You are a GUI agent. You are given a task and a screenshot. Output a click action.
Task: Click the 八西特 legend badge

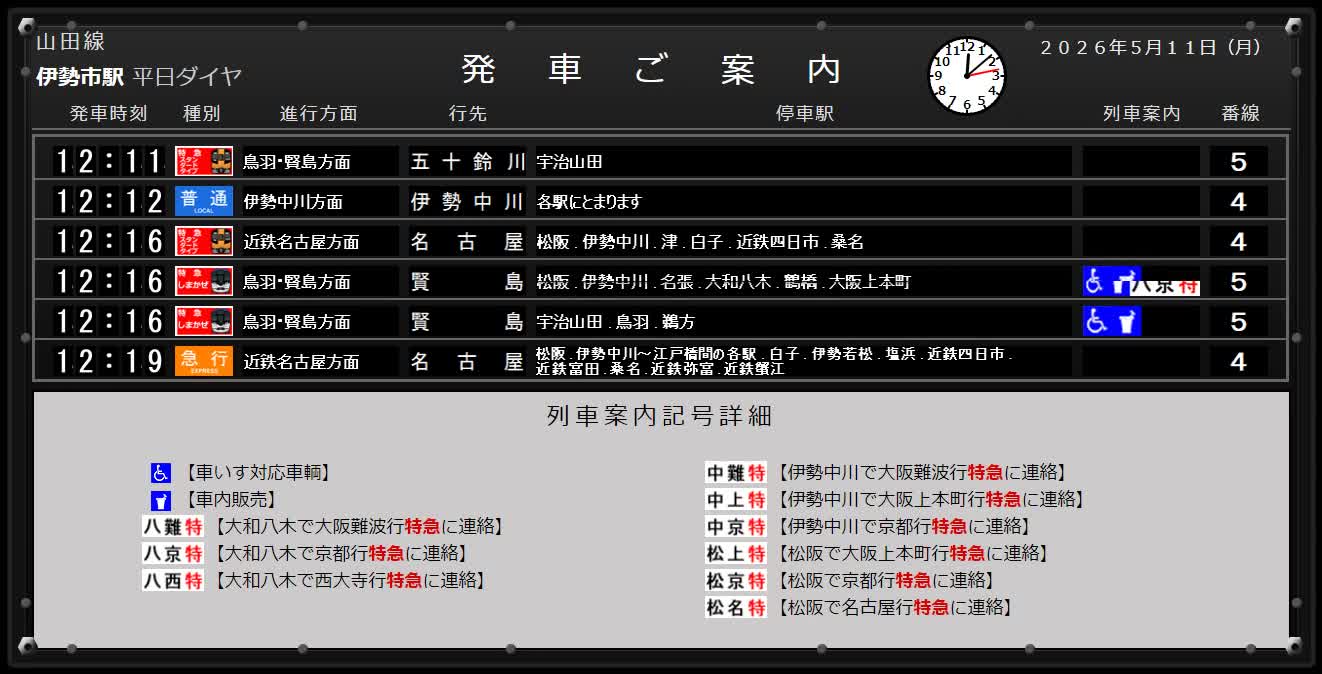(x=173, y=581)
